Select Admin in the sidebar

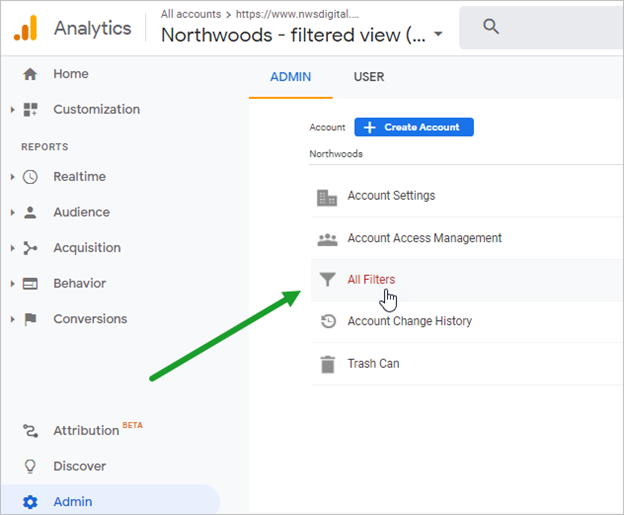click(110, 502)
